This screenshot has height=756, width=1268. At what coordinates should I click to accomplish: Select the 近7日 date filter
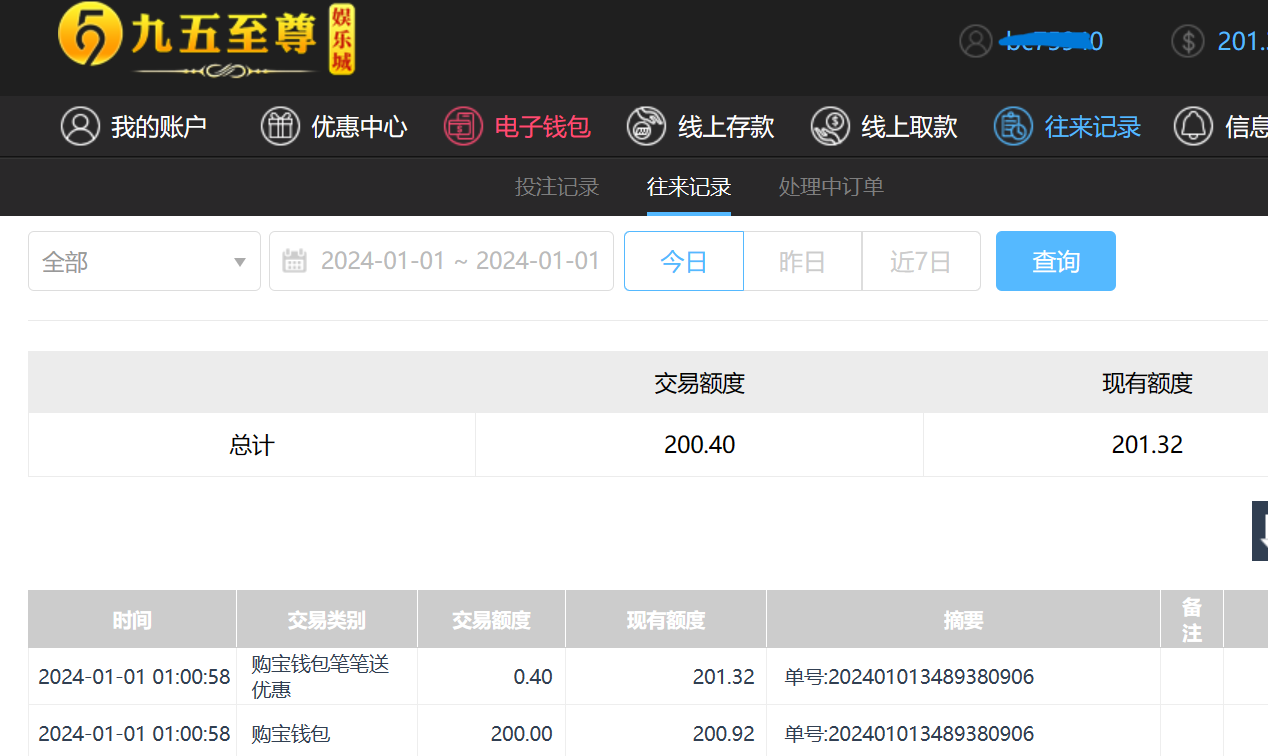[x=921, y=261]
